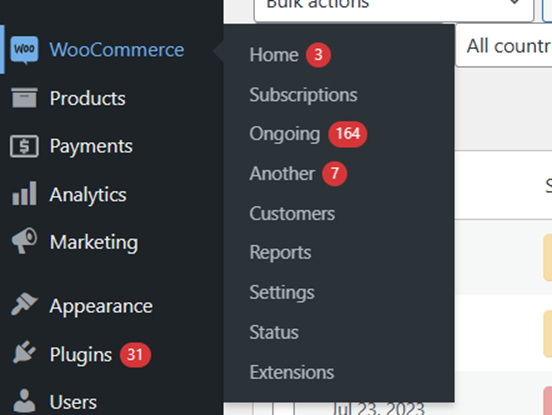Screen dimensions: 552x415
Task: Click the Users person icon
Action: (x=24, y=401)
